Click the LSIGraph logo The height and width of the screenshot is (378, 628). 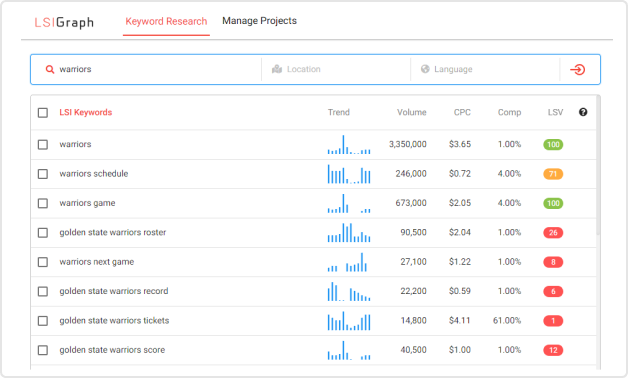(64, 22)
